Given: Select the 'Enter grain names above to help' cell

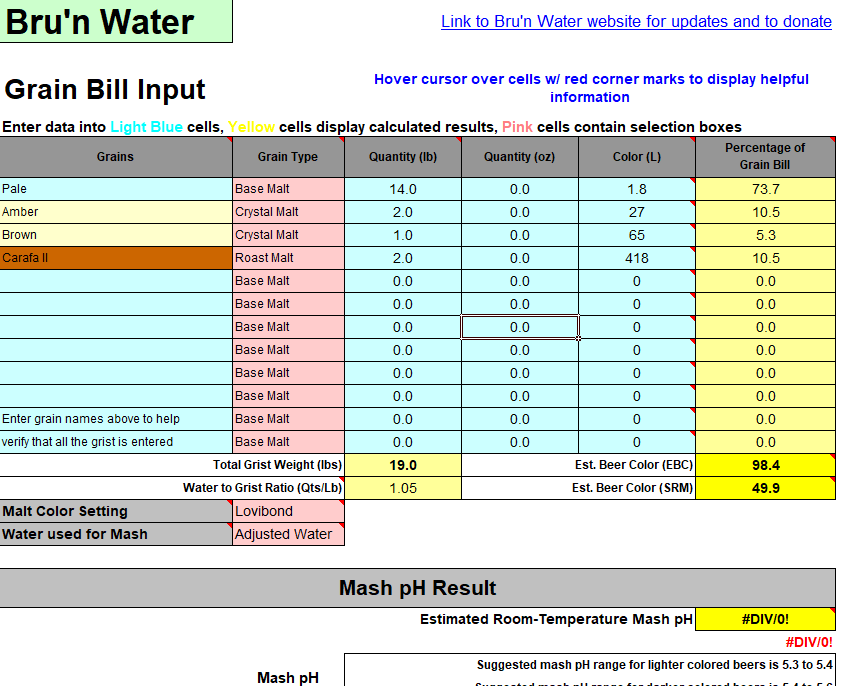Looking at the screenshot, I should [x=116, y=419].
